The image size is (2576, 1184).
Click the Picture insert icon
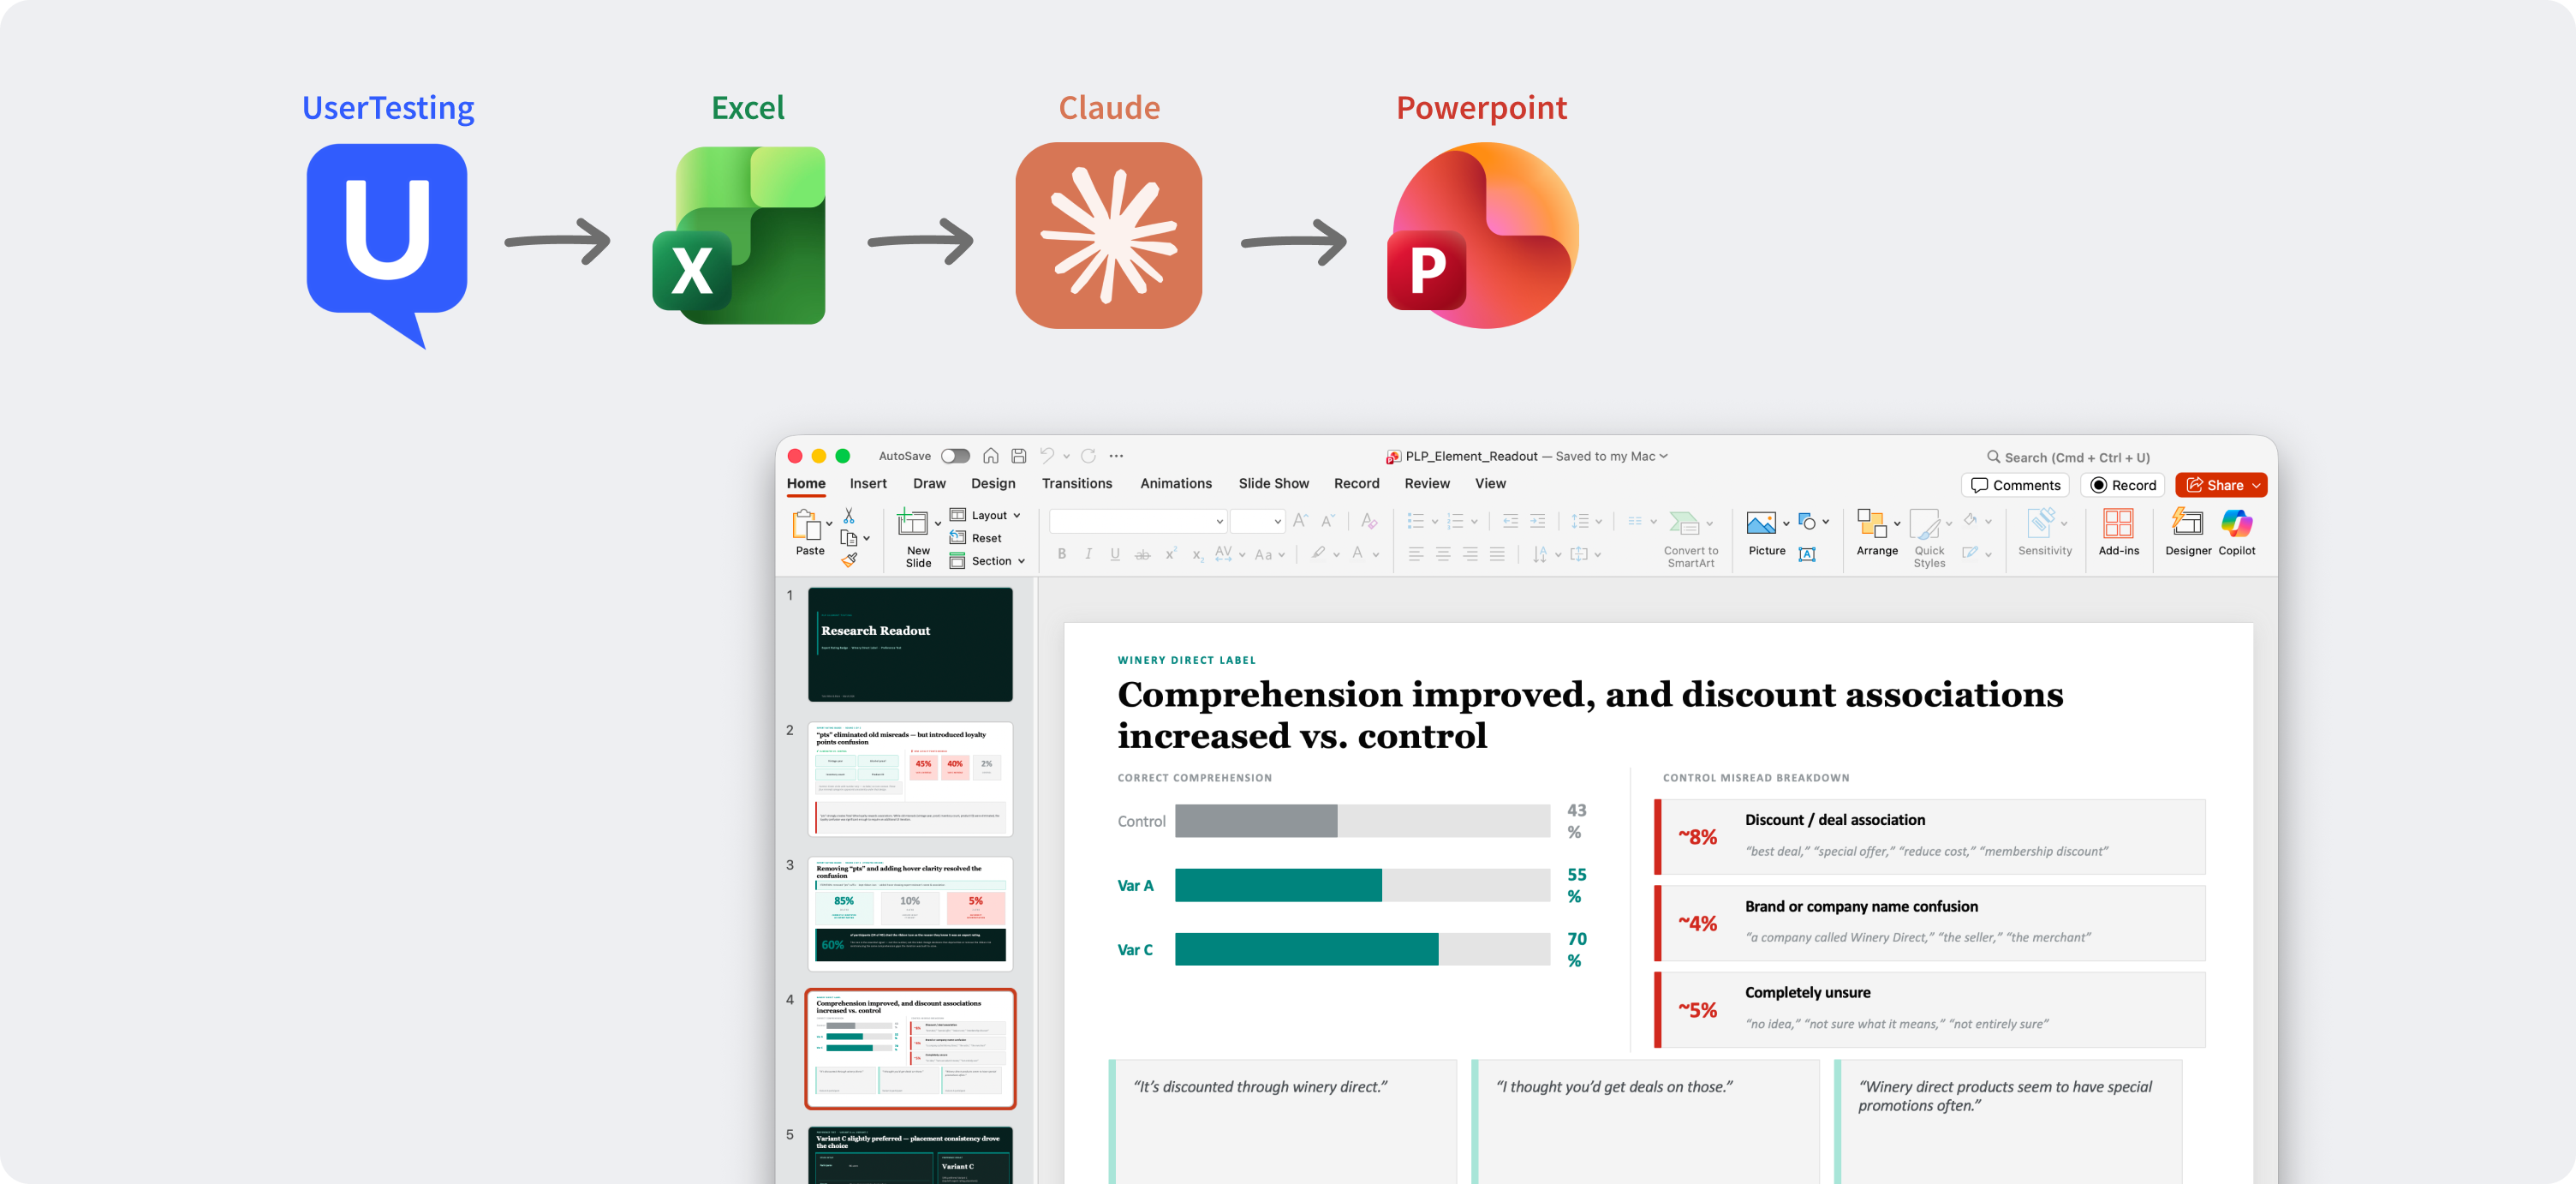tap(1760, 522)
